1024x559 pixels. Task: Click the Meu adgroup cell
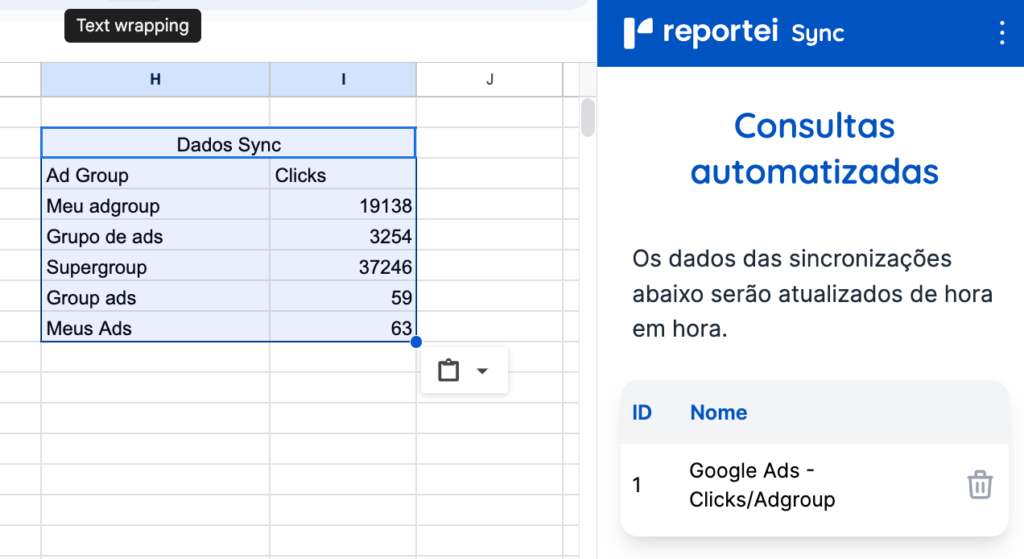(155, 206)
